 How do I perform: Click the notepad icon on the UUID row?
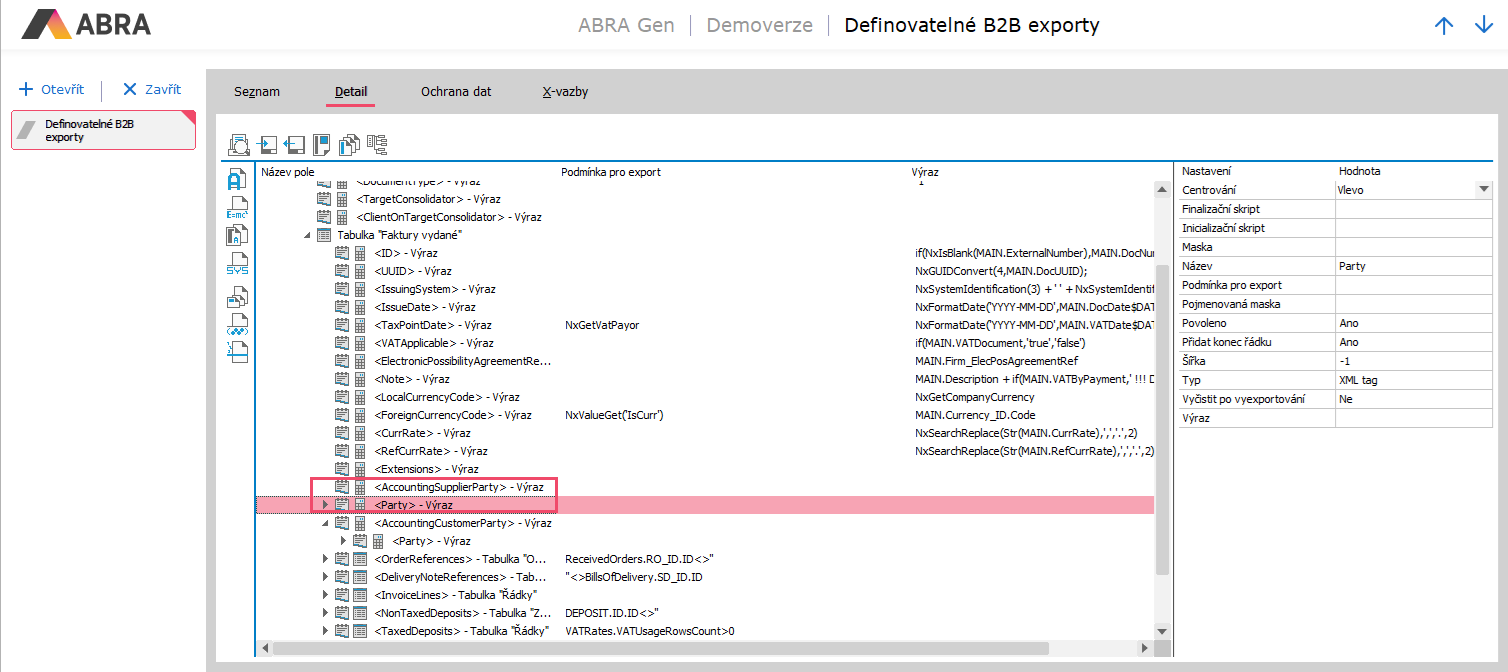point(341,271)
